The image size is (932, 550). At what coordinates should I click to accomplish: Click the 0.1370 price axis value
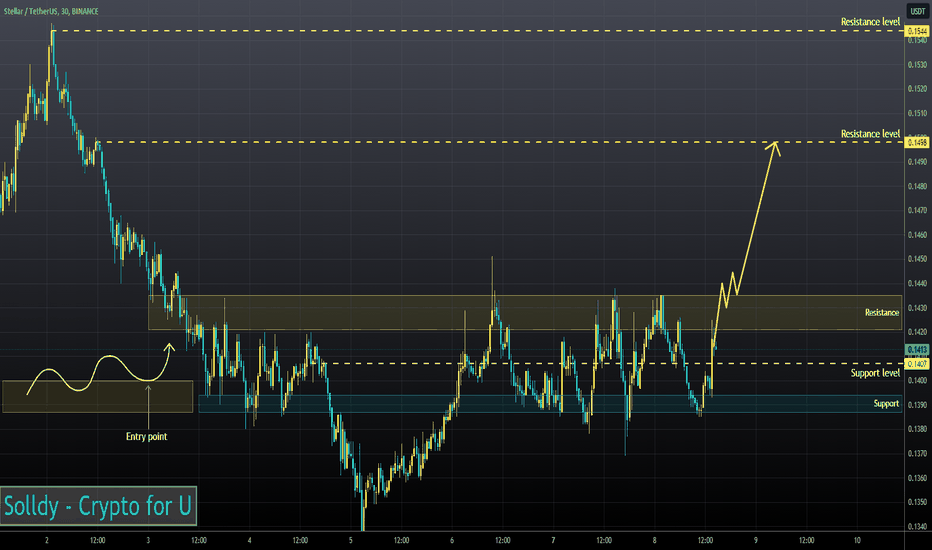pos(917,453)
